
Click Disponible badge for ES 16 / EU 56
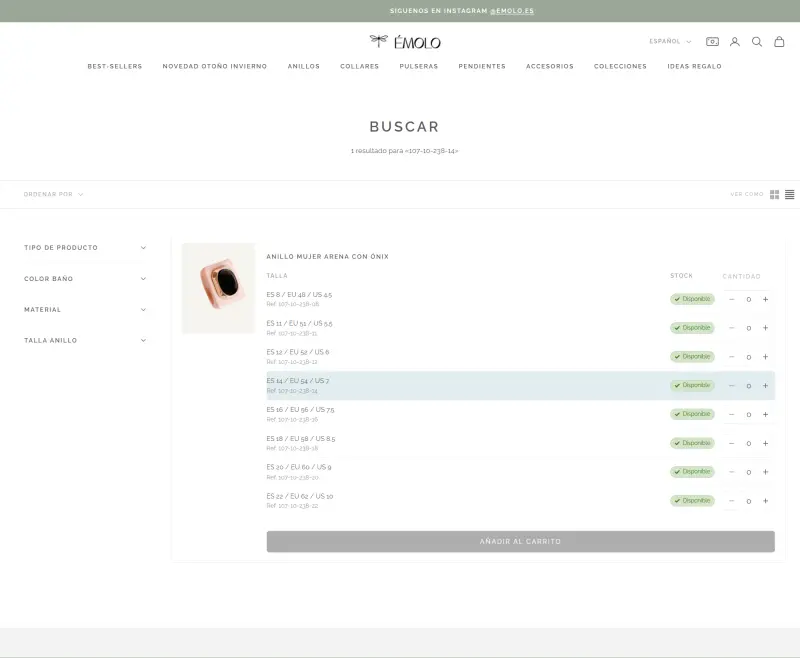tap(692, 414)
